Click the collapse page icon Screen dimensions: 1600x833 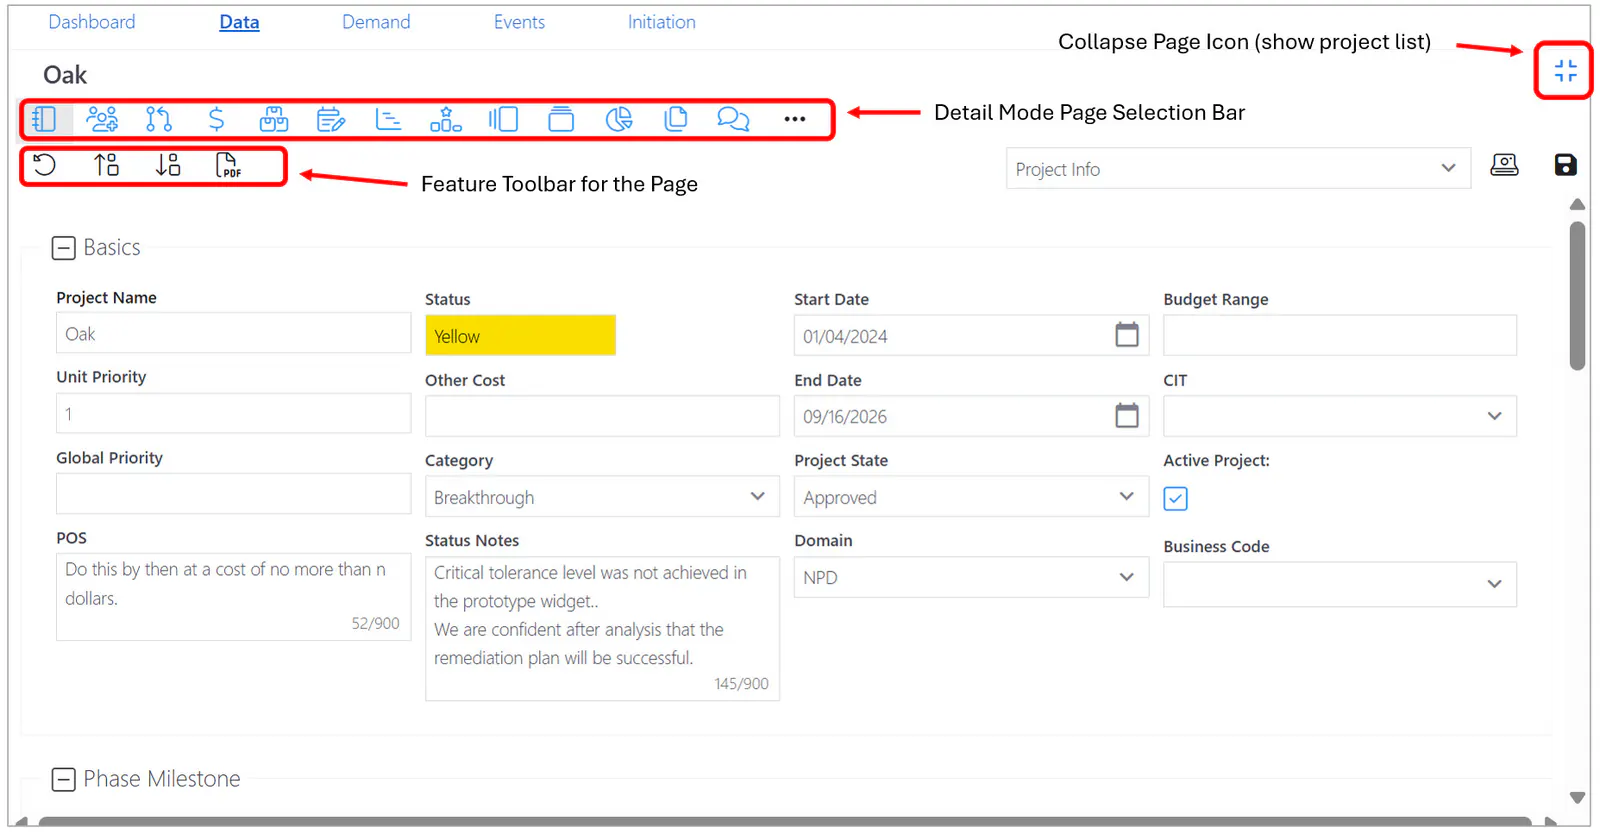(1565, 70)
